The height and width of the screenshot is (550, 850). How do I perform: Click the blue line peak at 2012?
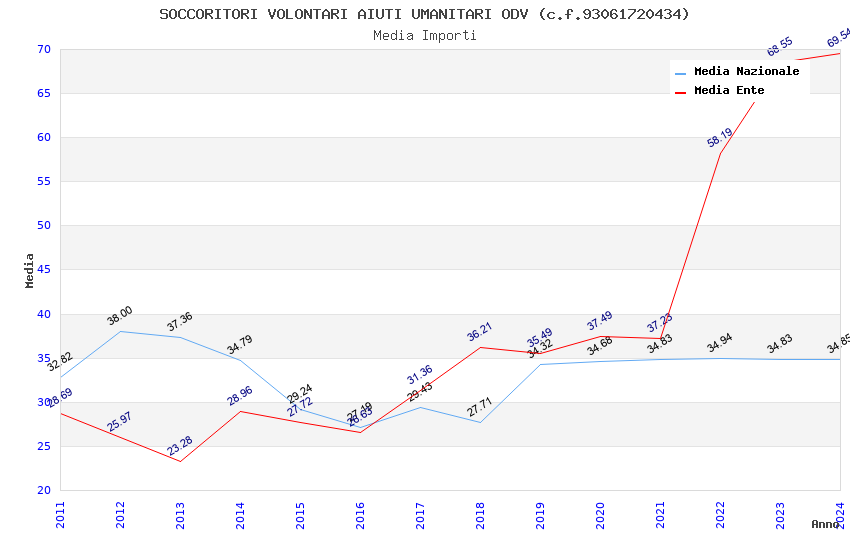120,331
